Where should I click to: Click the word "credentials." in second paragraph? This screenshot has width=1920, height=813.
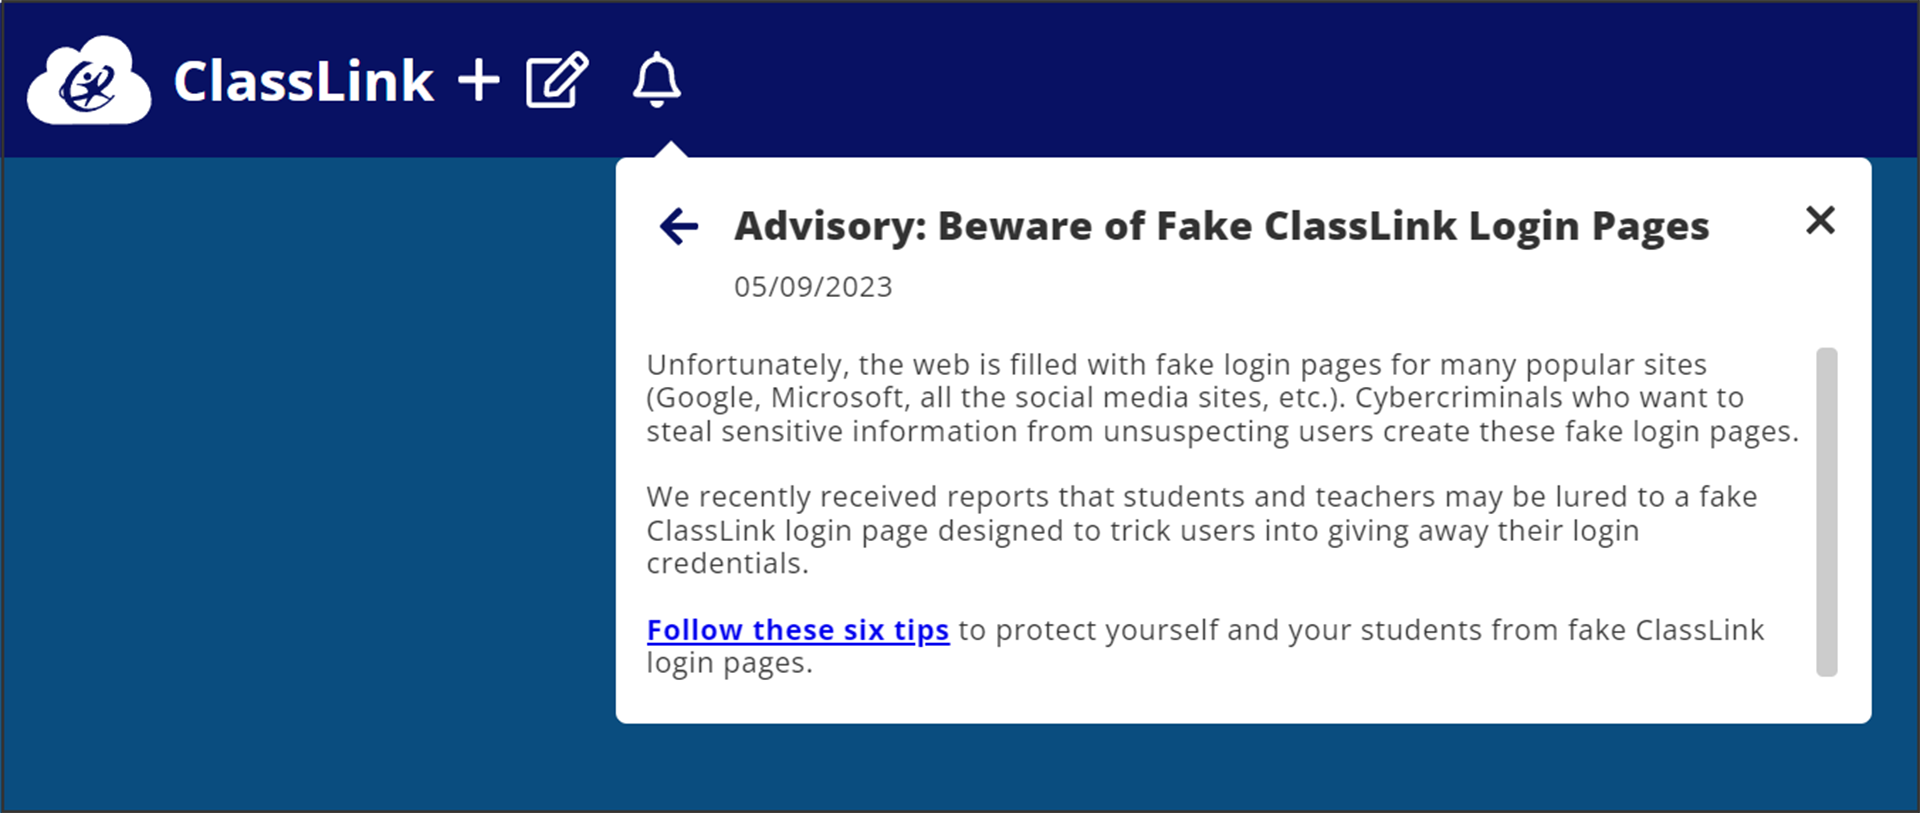(727, 564)
